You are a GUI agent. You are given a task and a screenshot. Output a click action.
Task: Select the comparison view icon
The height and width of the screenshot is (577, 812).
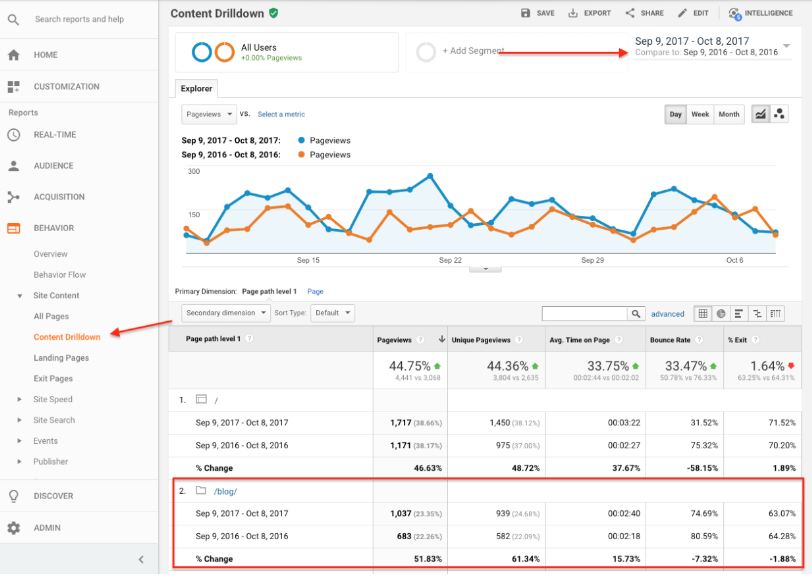click(757, 313)
